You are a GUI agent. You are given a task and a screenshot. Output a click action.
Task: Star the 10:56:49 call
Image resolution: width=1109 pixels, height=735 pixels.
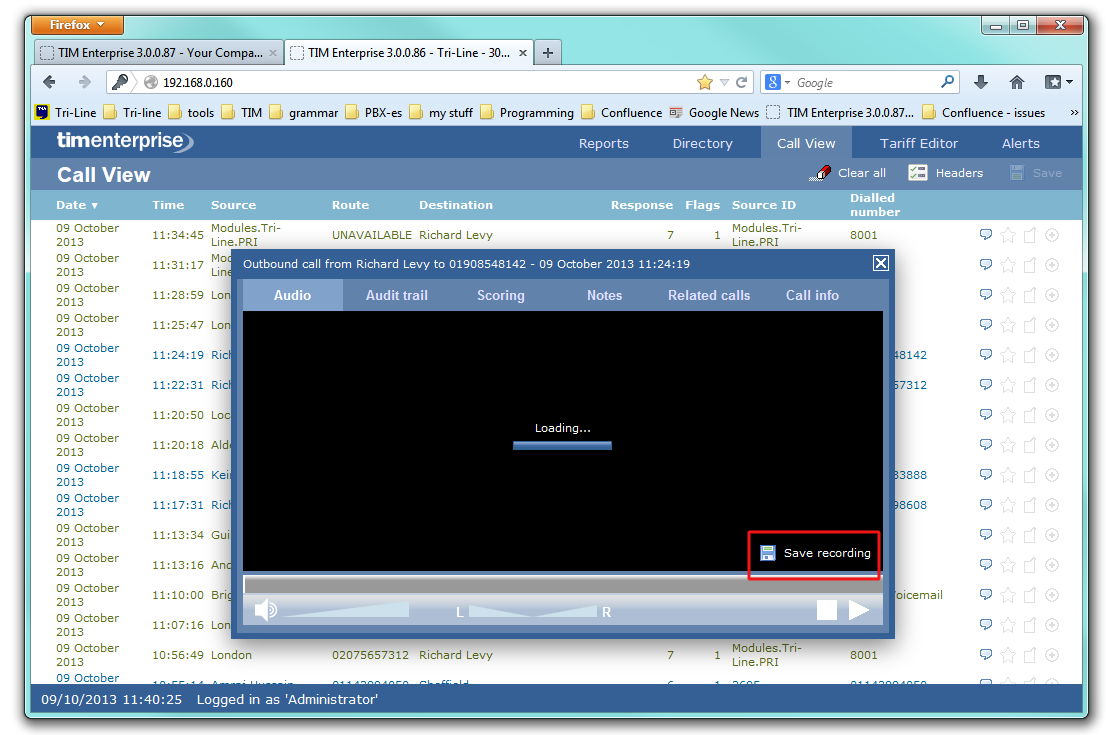[1008, 655]
